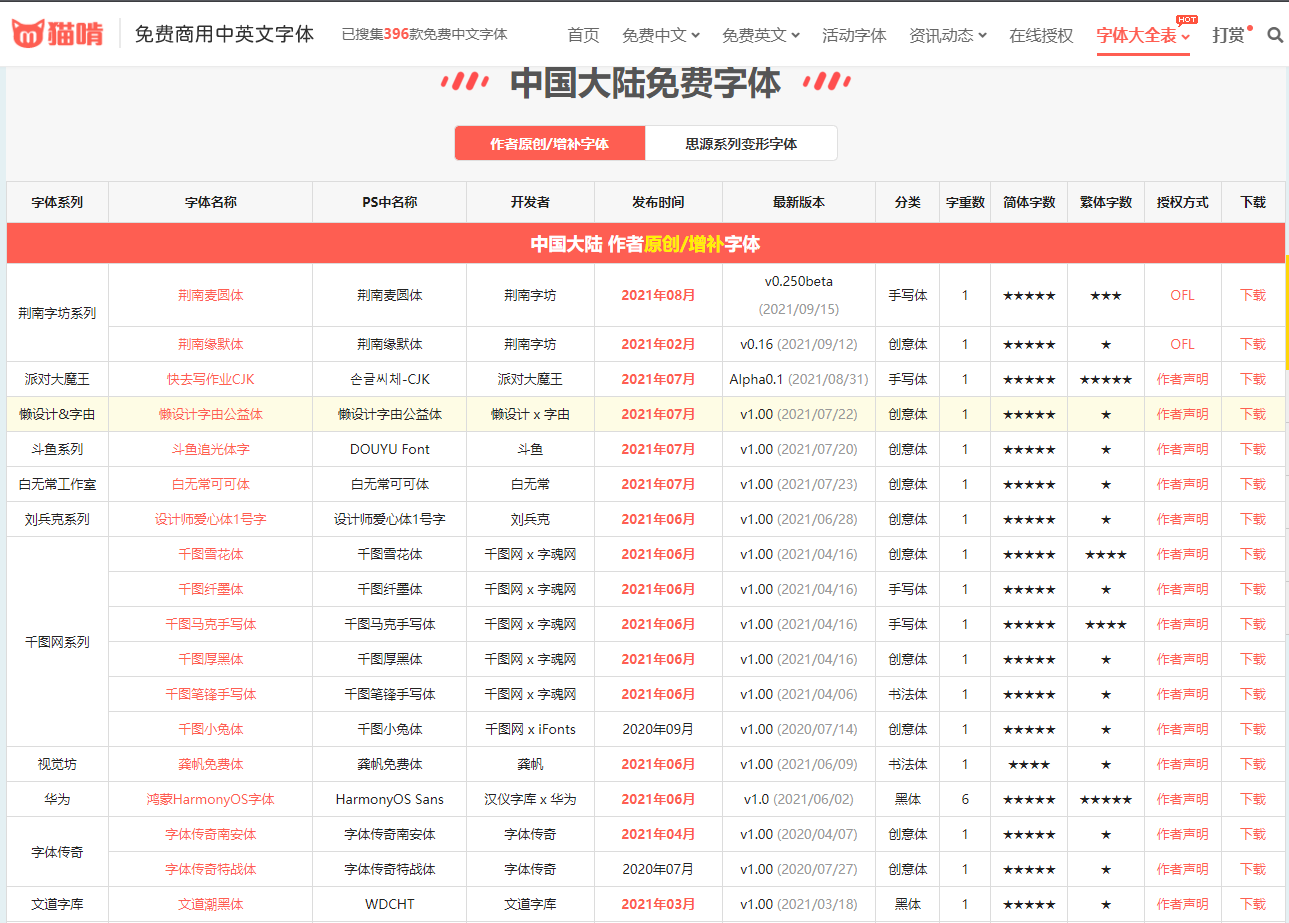The width and height of the screenshot is (1289, 923).
Task: Click the 打赏 link
Action: click(1228, 34)
